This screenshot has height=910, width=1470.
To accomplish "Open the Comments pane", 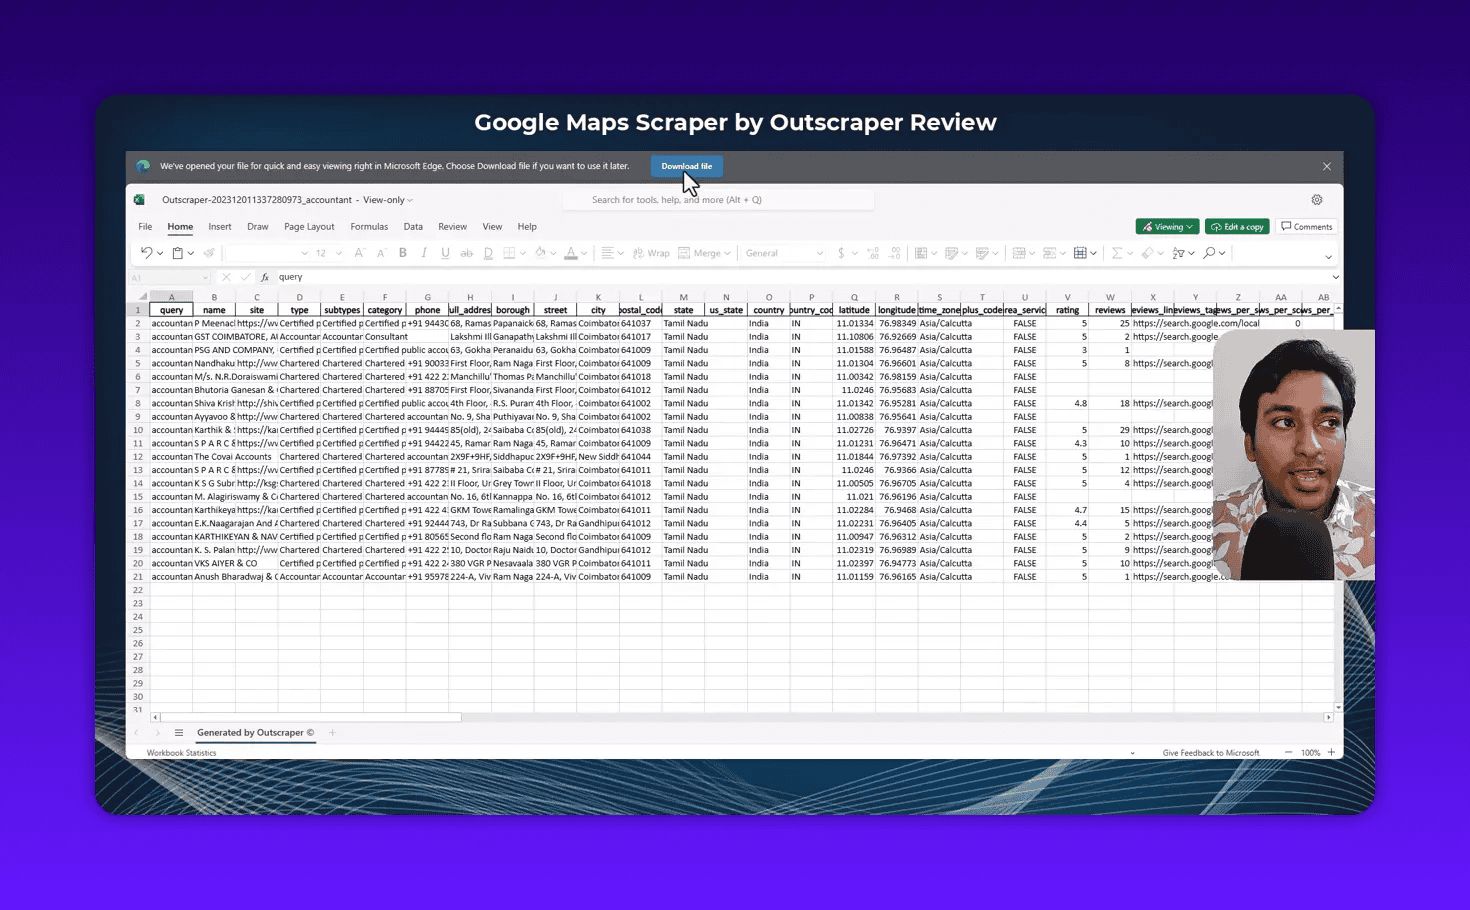I will click(1306, 226).
